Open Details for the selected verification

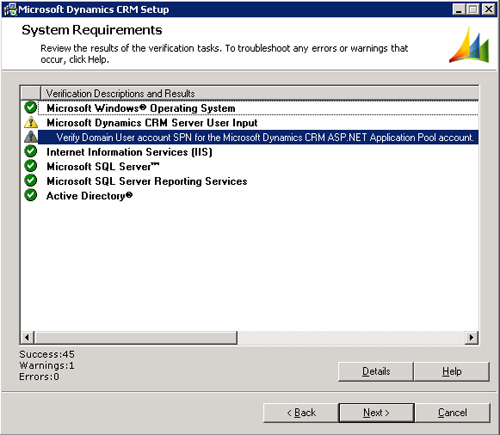376,371
